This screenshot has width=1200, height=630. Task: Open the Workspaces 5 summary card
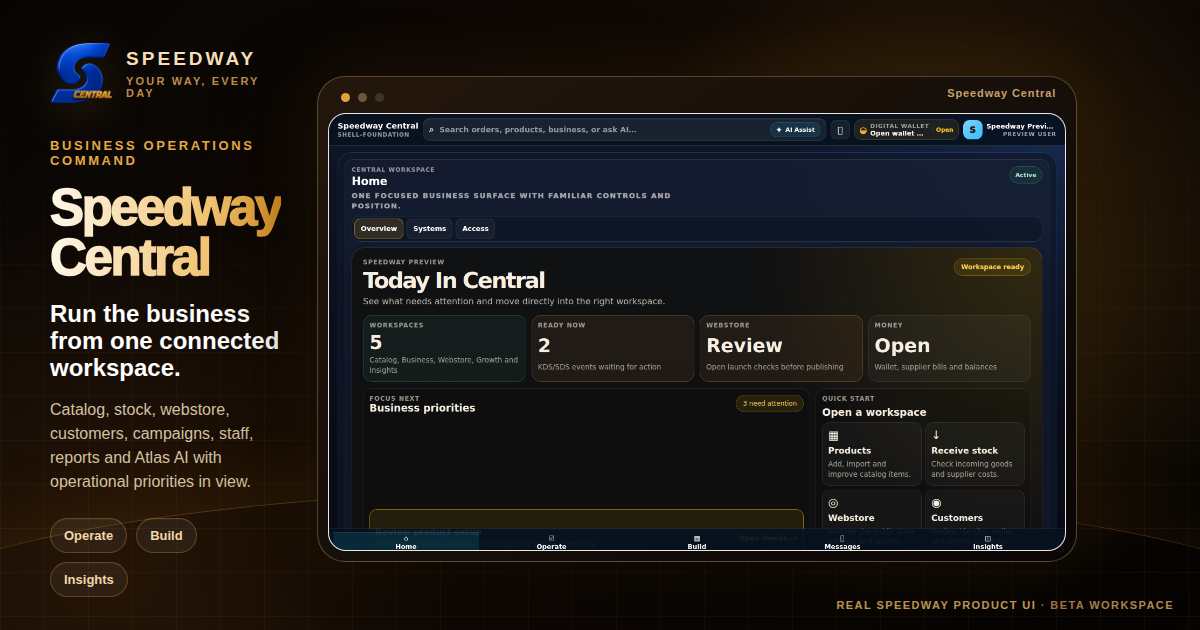tap(444, 348)
